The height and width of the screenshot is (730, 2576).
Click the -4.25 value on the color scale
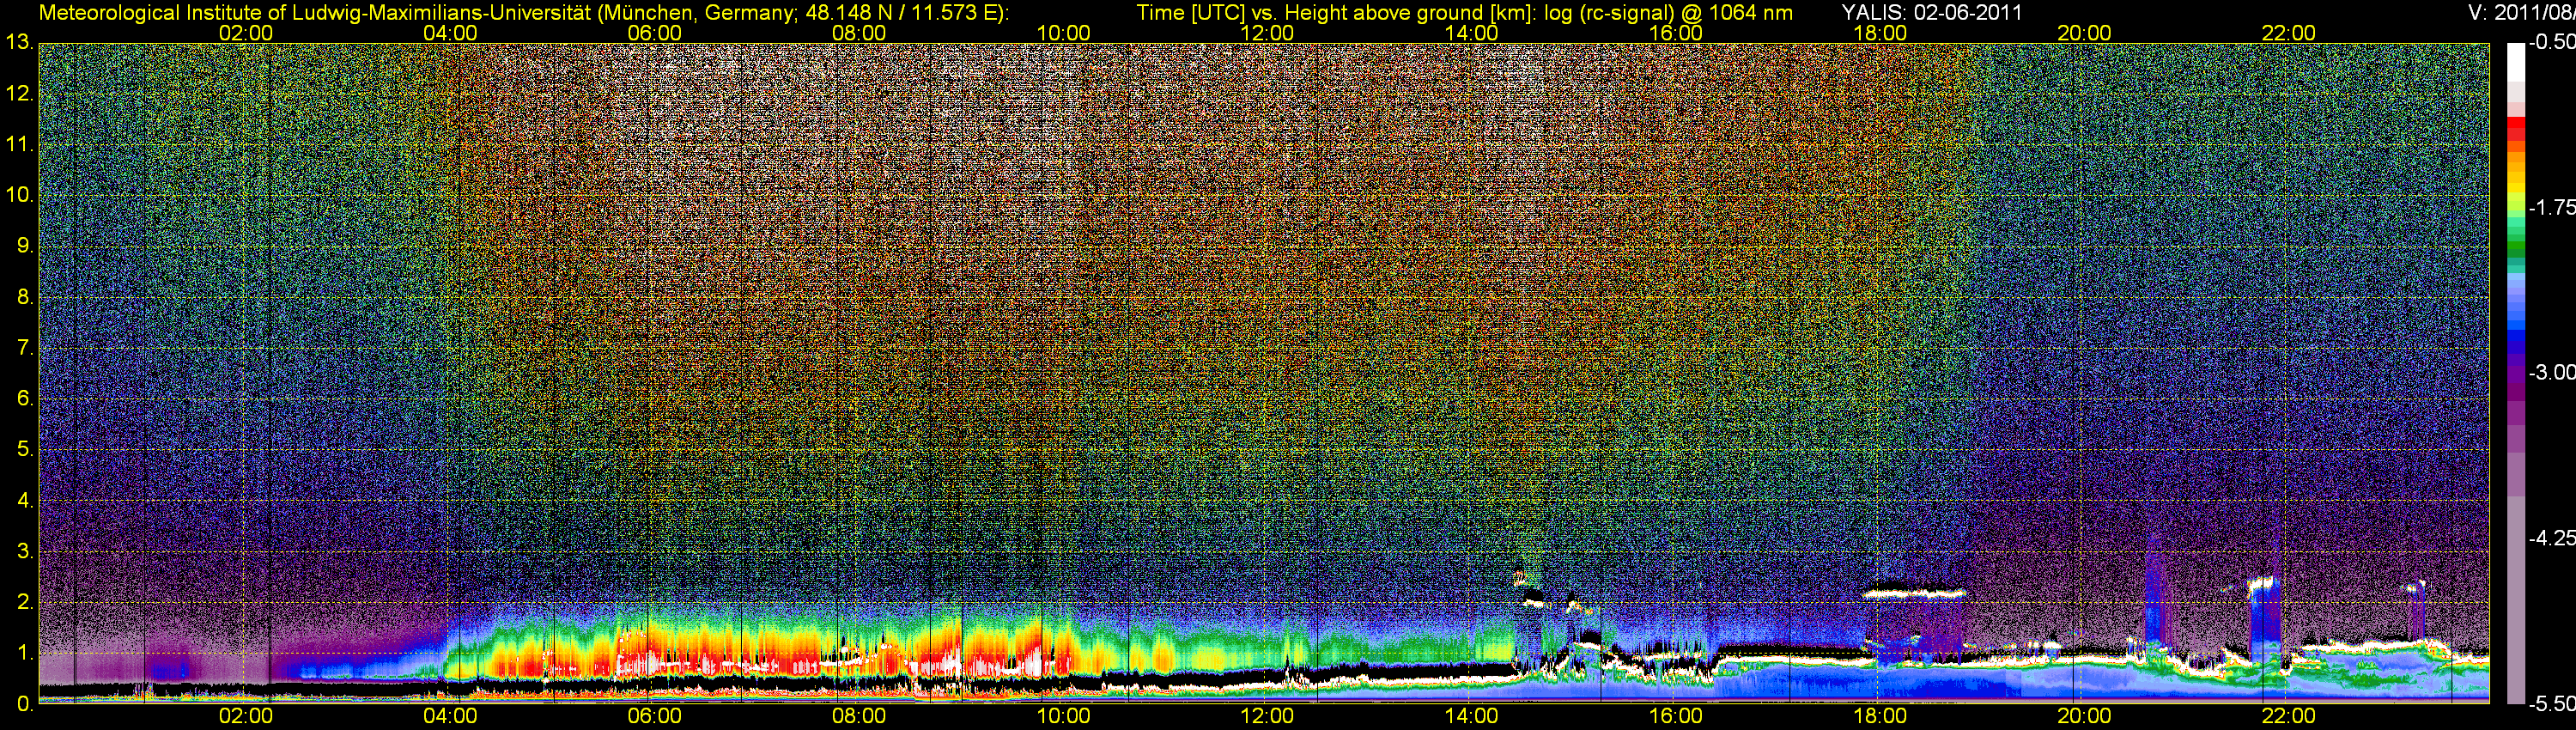2551,538
